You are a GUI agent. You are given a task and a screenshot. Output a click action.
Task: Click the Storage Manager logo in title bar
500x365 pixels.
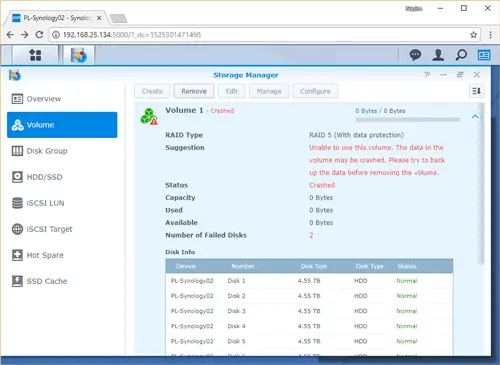(15, 75)
